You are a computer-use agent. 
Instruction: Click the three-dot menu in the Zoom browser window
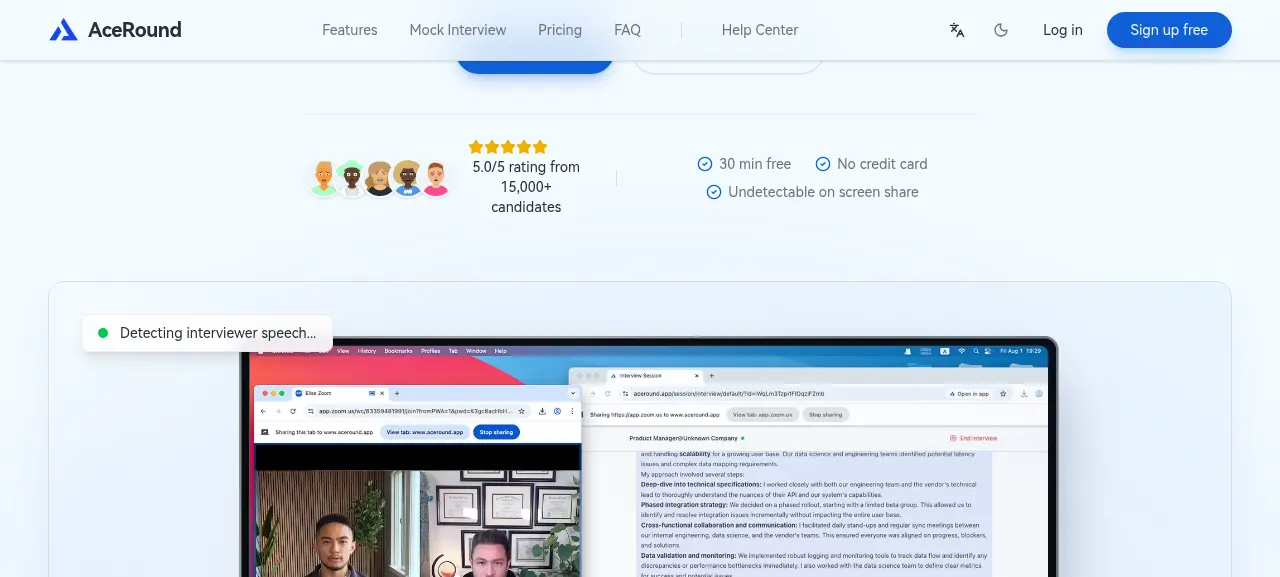pos(572,411)
